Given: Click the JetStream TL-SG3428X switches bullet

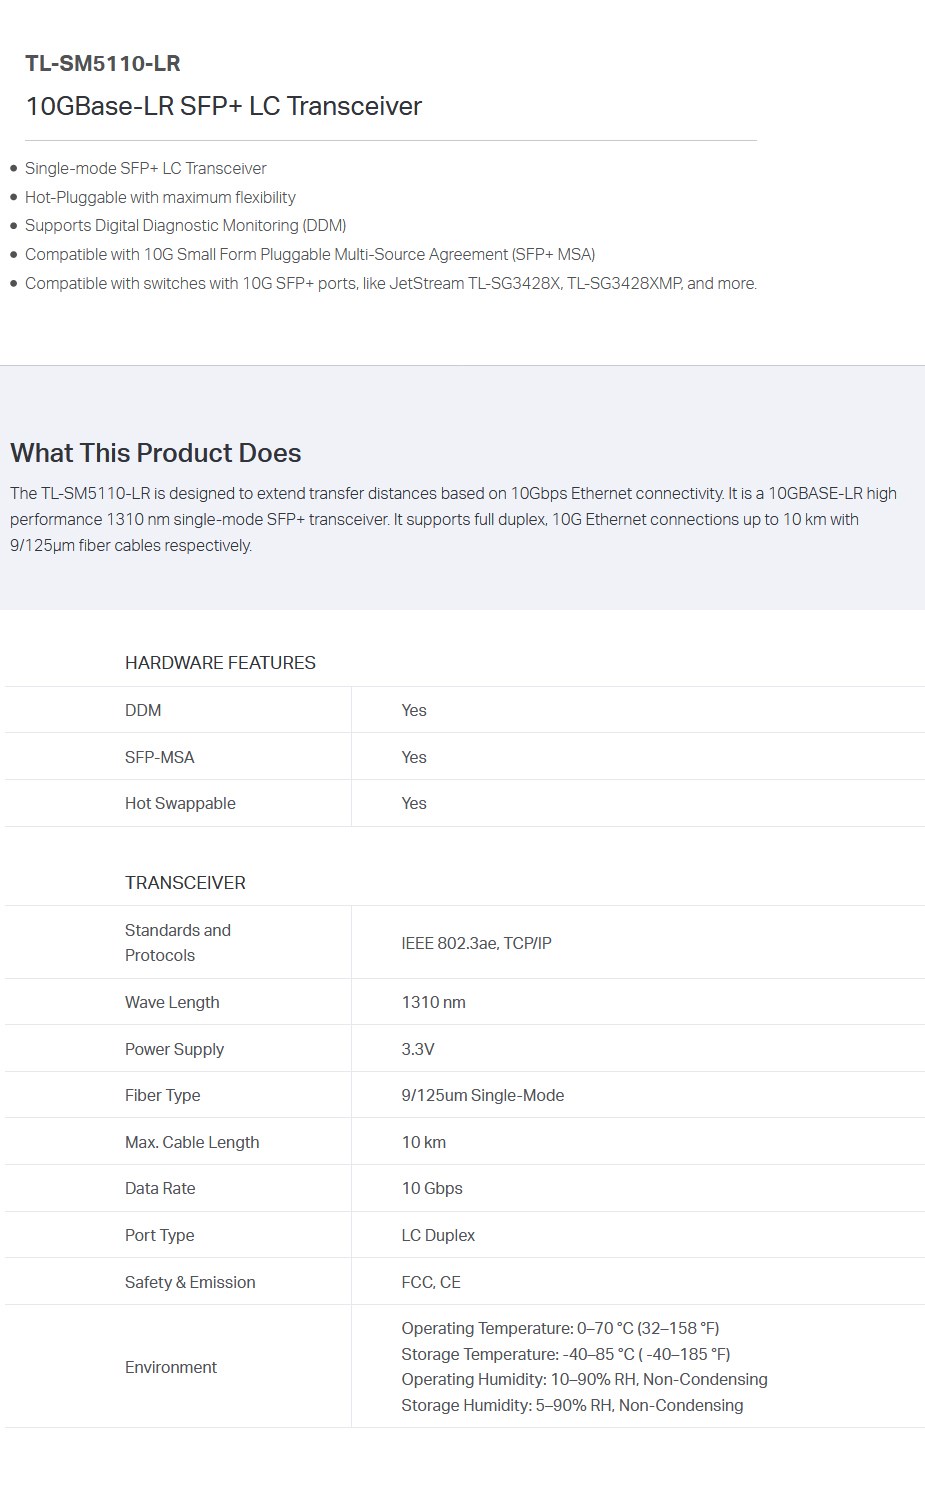Looking at the screenshot, I should coord(391,283).
